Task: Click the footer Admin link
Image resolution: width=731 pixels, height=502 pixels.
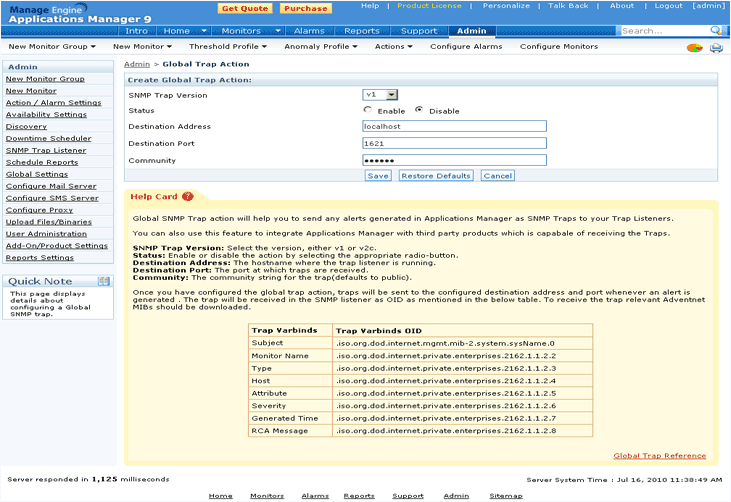Action: pos(456,496)
